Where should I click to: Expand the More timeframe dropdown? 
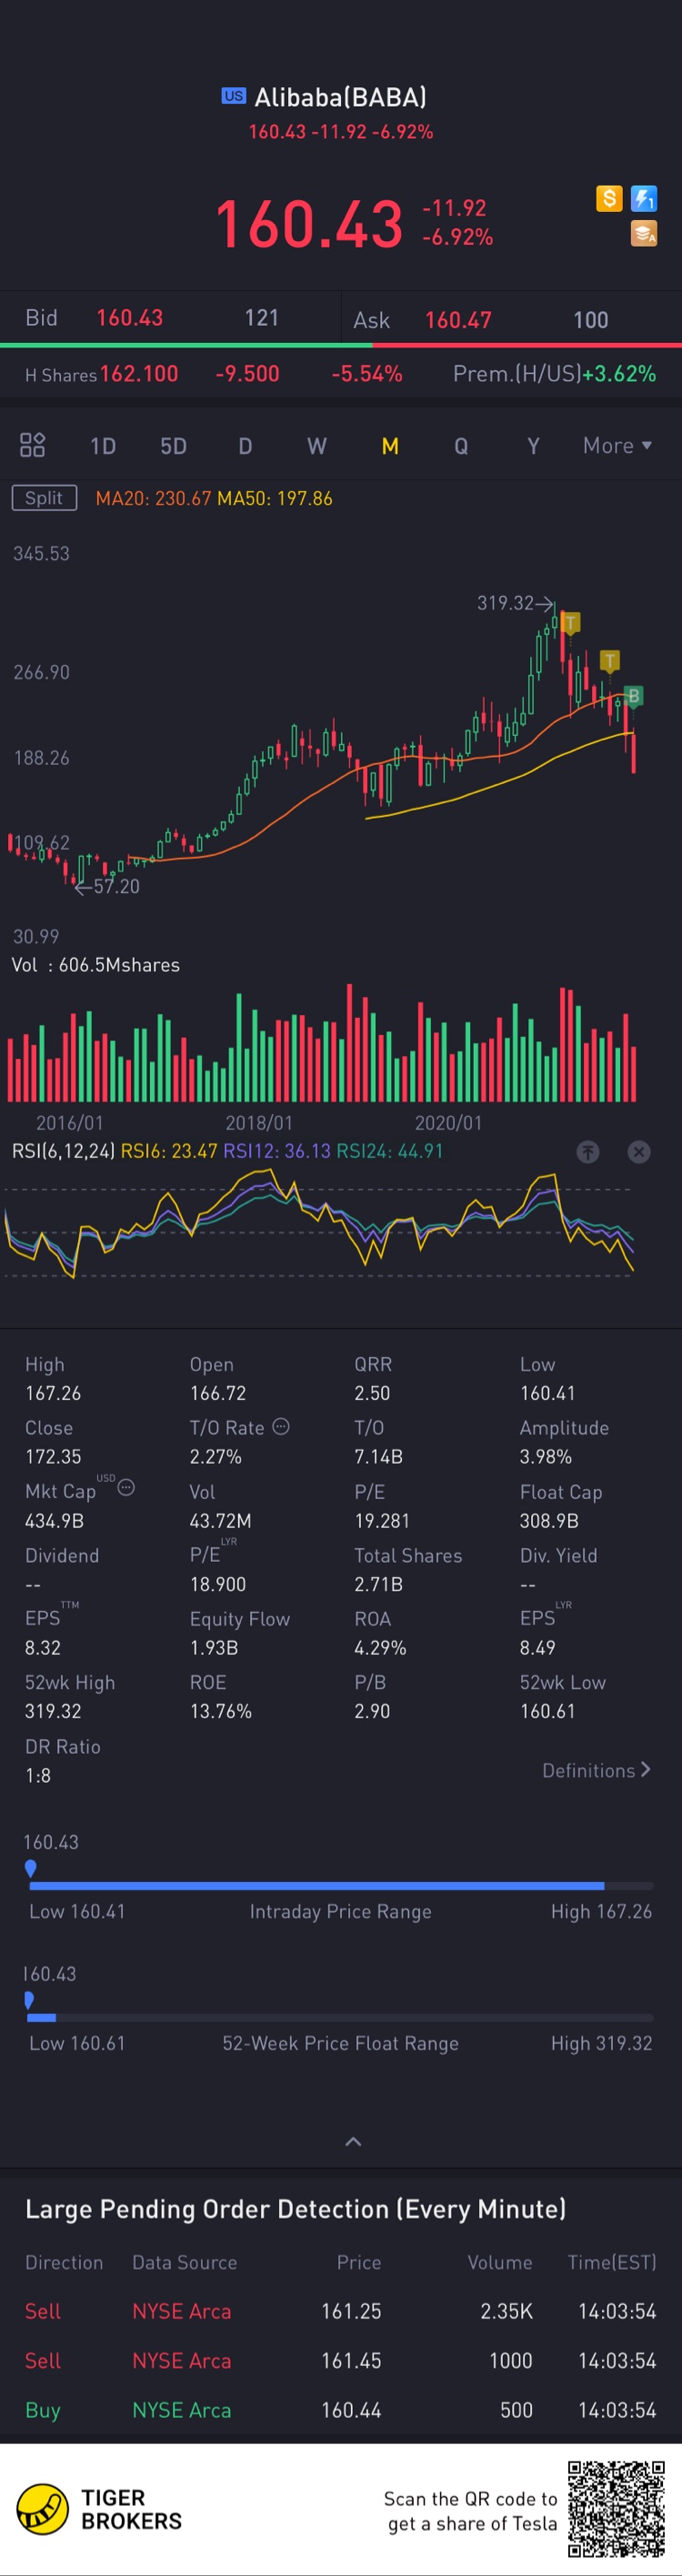[617, 446]
